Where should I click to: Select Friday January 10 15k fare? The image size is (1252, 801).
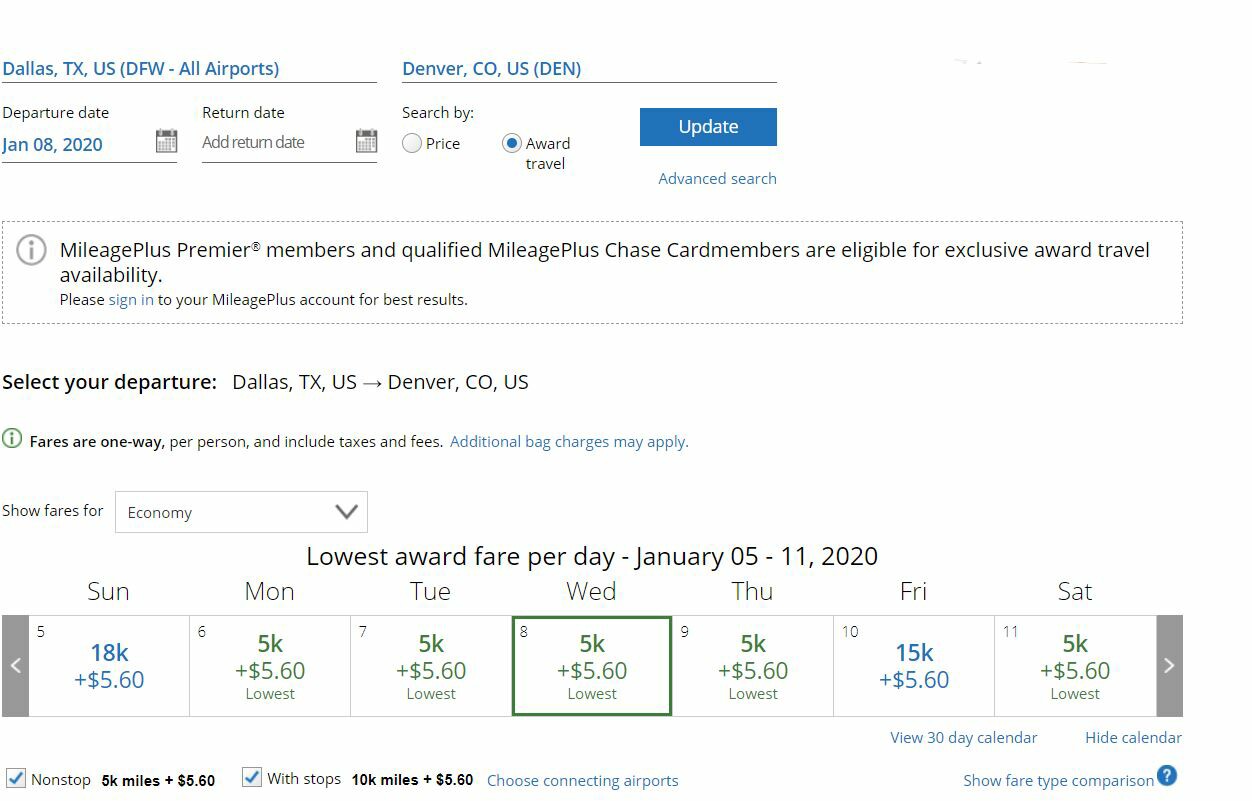point(914,666)
